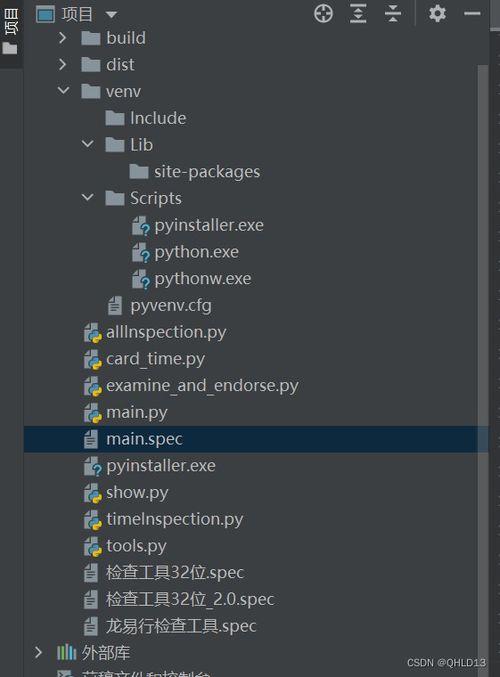Screen dimensions: 500x677
Task: Click the locate/select opened file target icon
Action: pos(323,14)
